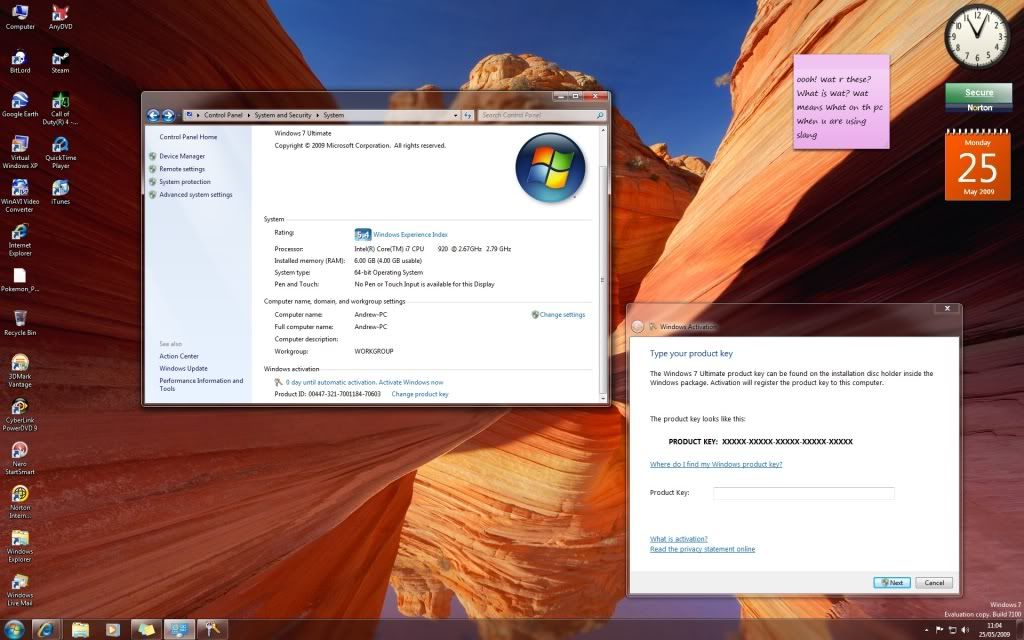The width and height of the screenshot is (1024, 640).
Task: Open the volume control in system tray
Action: pyautogui.click(x=965, y=630)
